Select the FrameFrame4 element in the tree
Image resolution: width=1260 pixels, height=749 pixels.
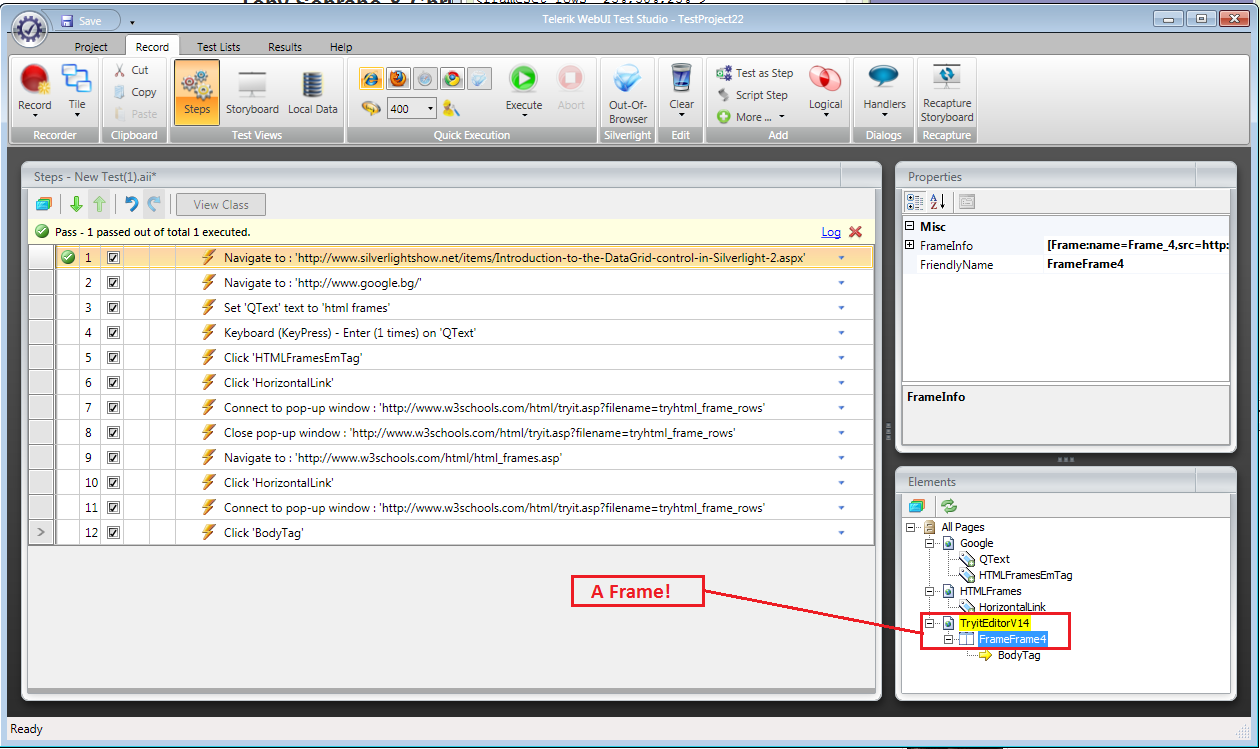tap(1012, 639)
